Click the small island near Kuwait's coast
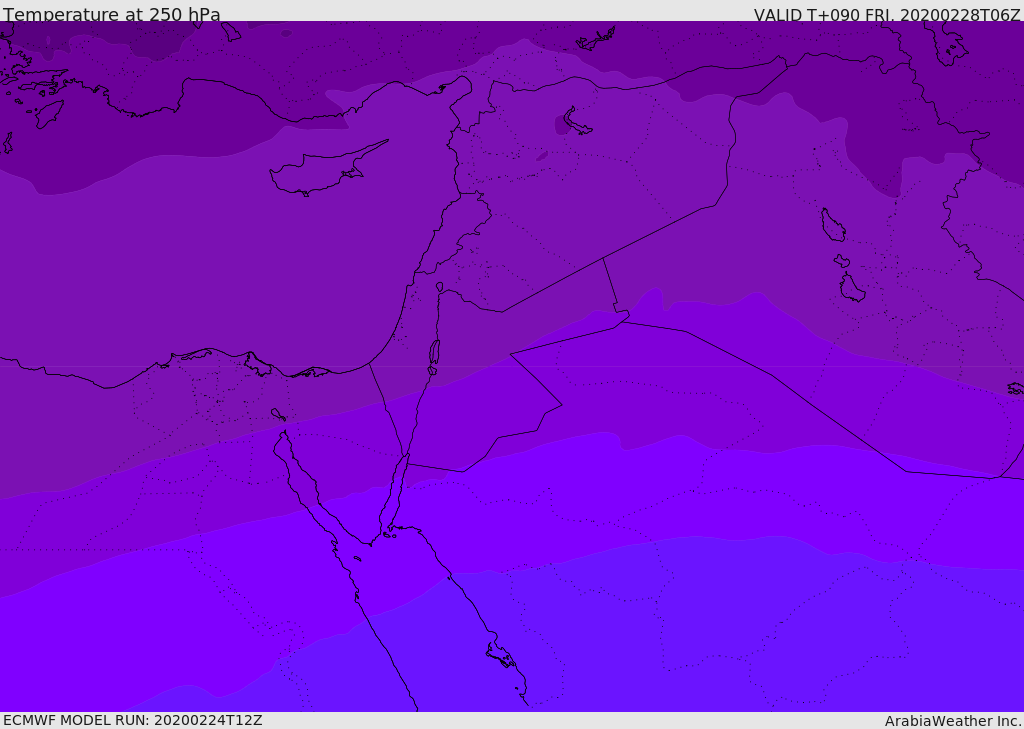Image resolution: width=1024 pixels, height=729 pixels. 1015,388
